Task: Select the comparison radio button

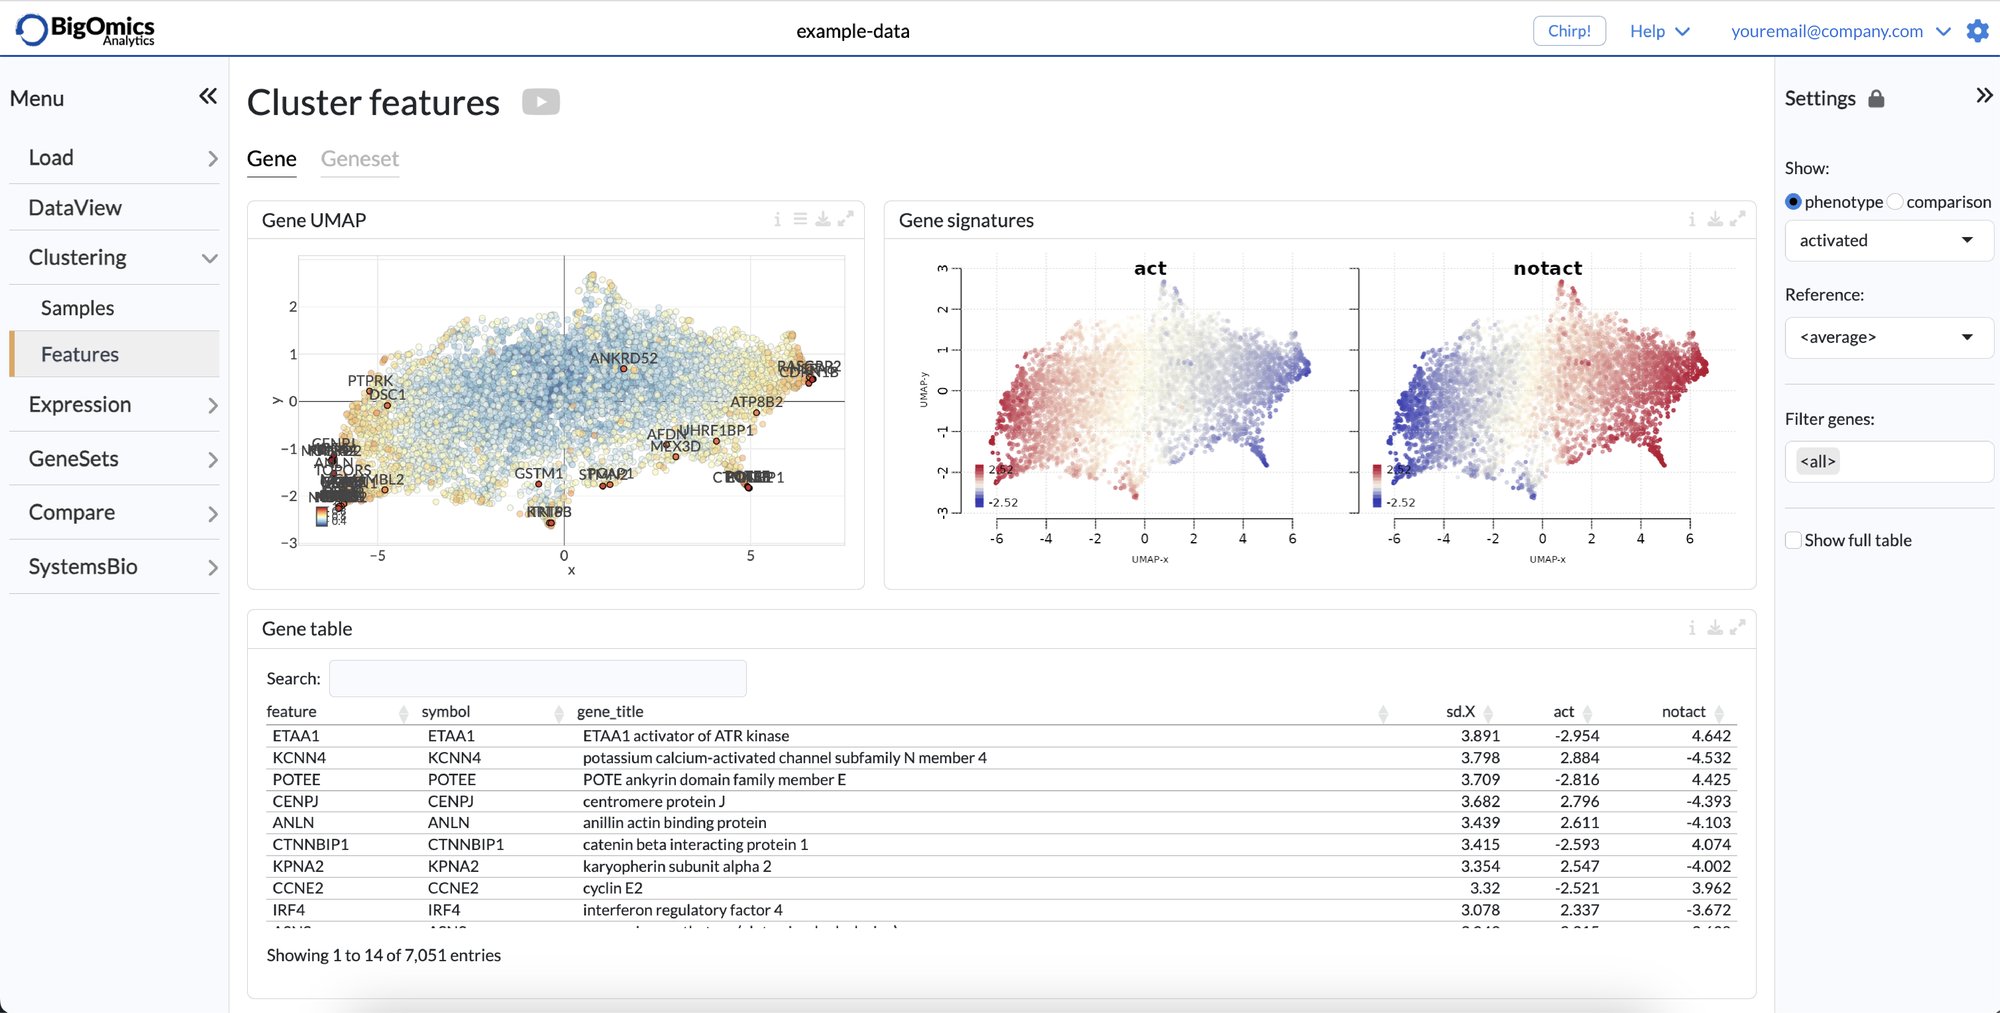Action: coord(1895,202)
